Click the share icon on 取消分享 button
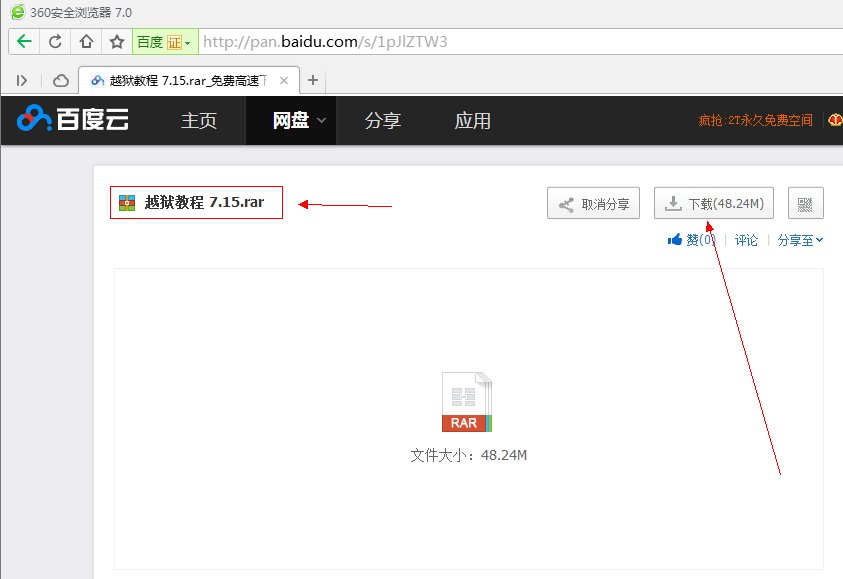 point(565,202)
